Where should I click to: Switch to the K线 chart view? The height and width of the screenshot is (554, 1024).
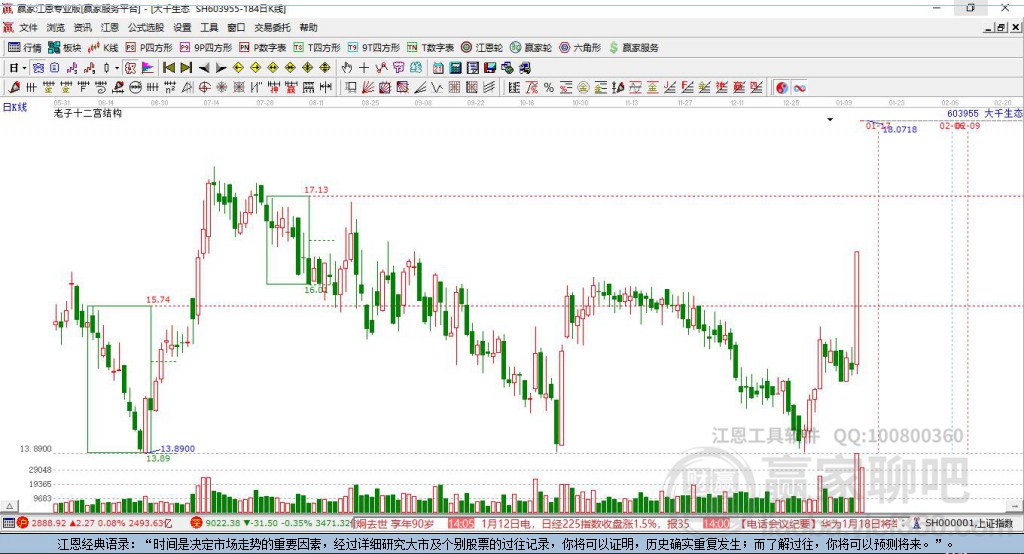[x=103, y=48]
